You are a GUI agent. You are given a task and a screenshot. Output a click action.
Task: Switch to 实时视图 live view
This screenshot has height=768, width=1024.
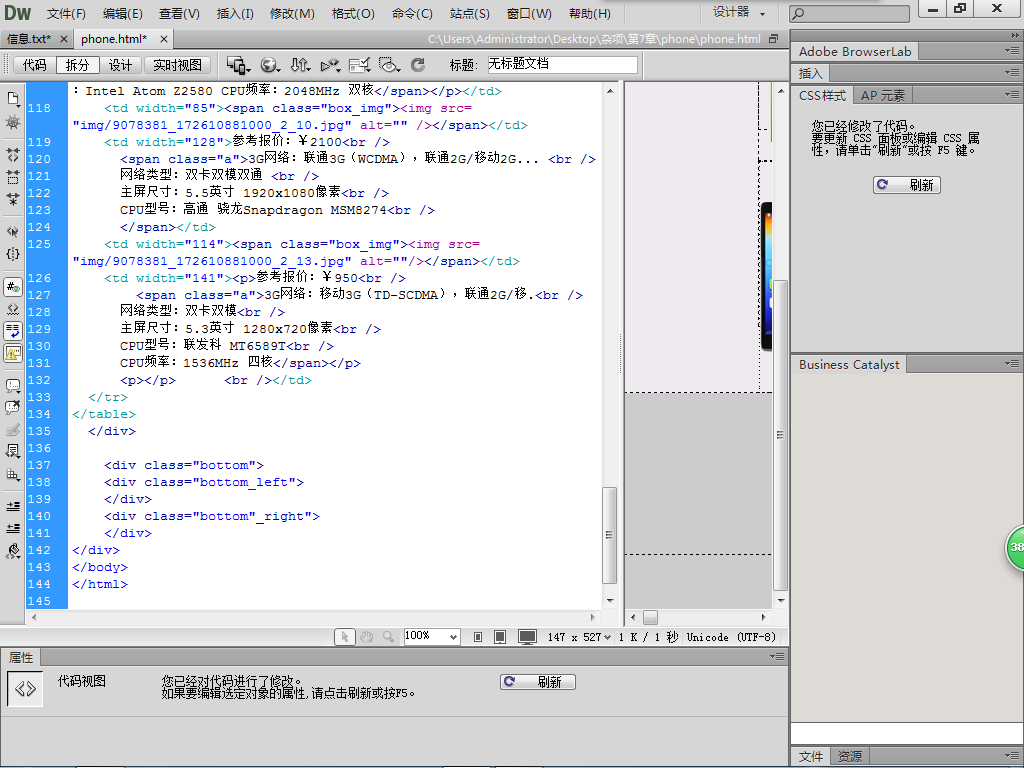point(177,65)
